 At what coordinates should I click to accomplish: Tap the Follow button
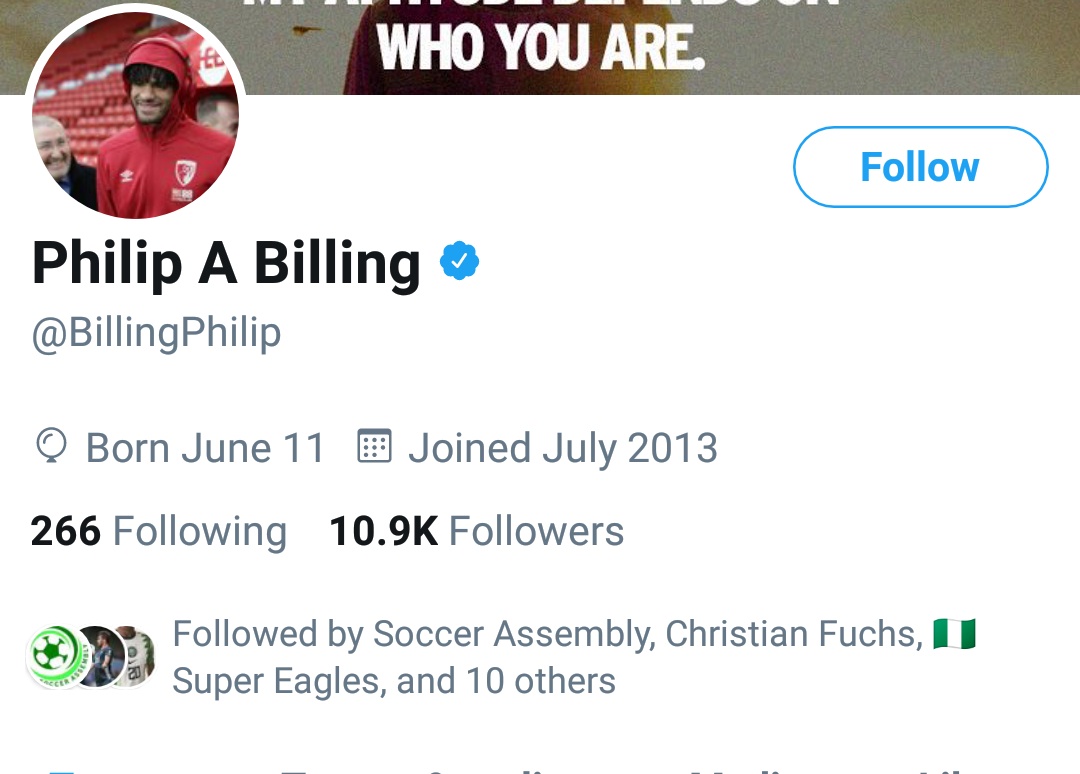(920, 167)
